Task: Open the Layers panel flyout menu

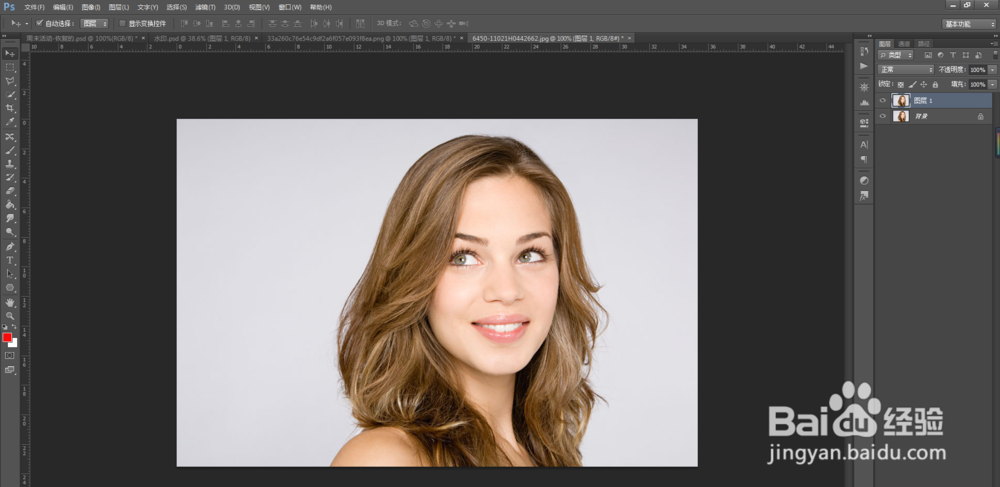Action: (x=994, y=43)
